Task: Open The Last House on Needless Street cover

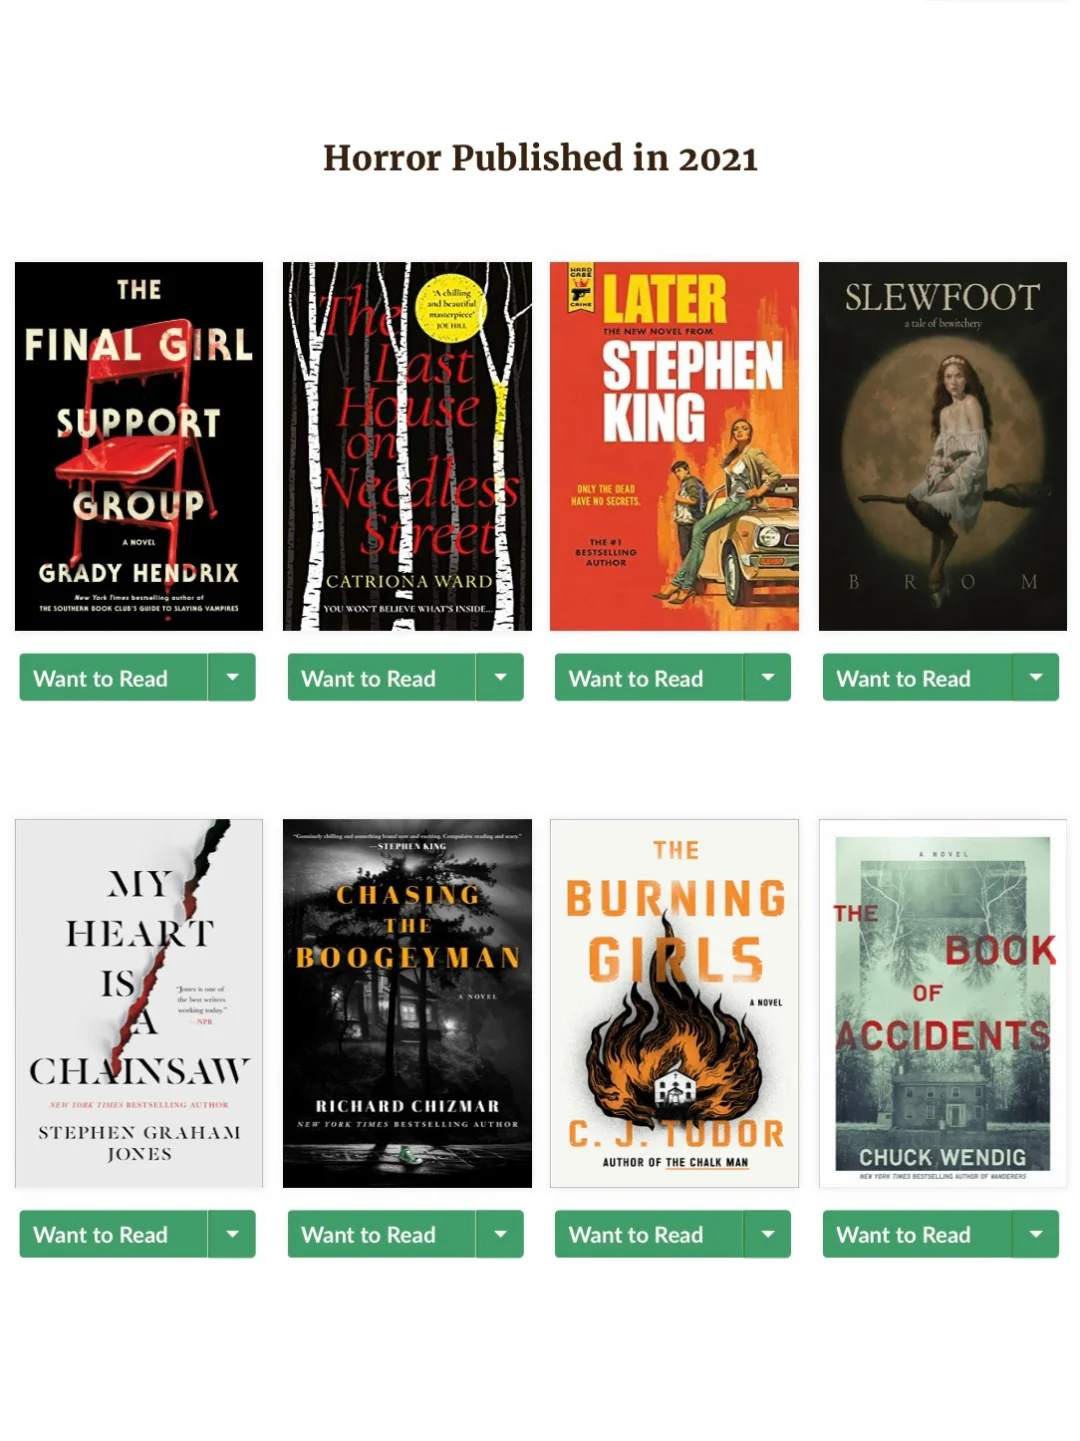Action: pyautogui.click(x=407, y=446)
